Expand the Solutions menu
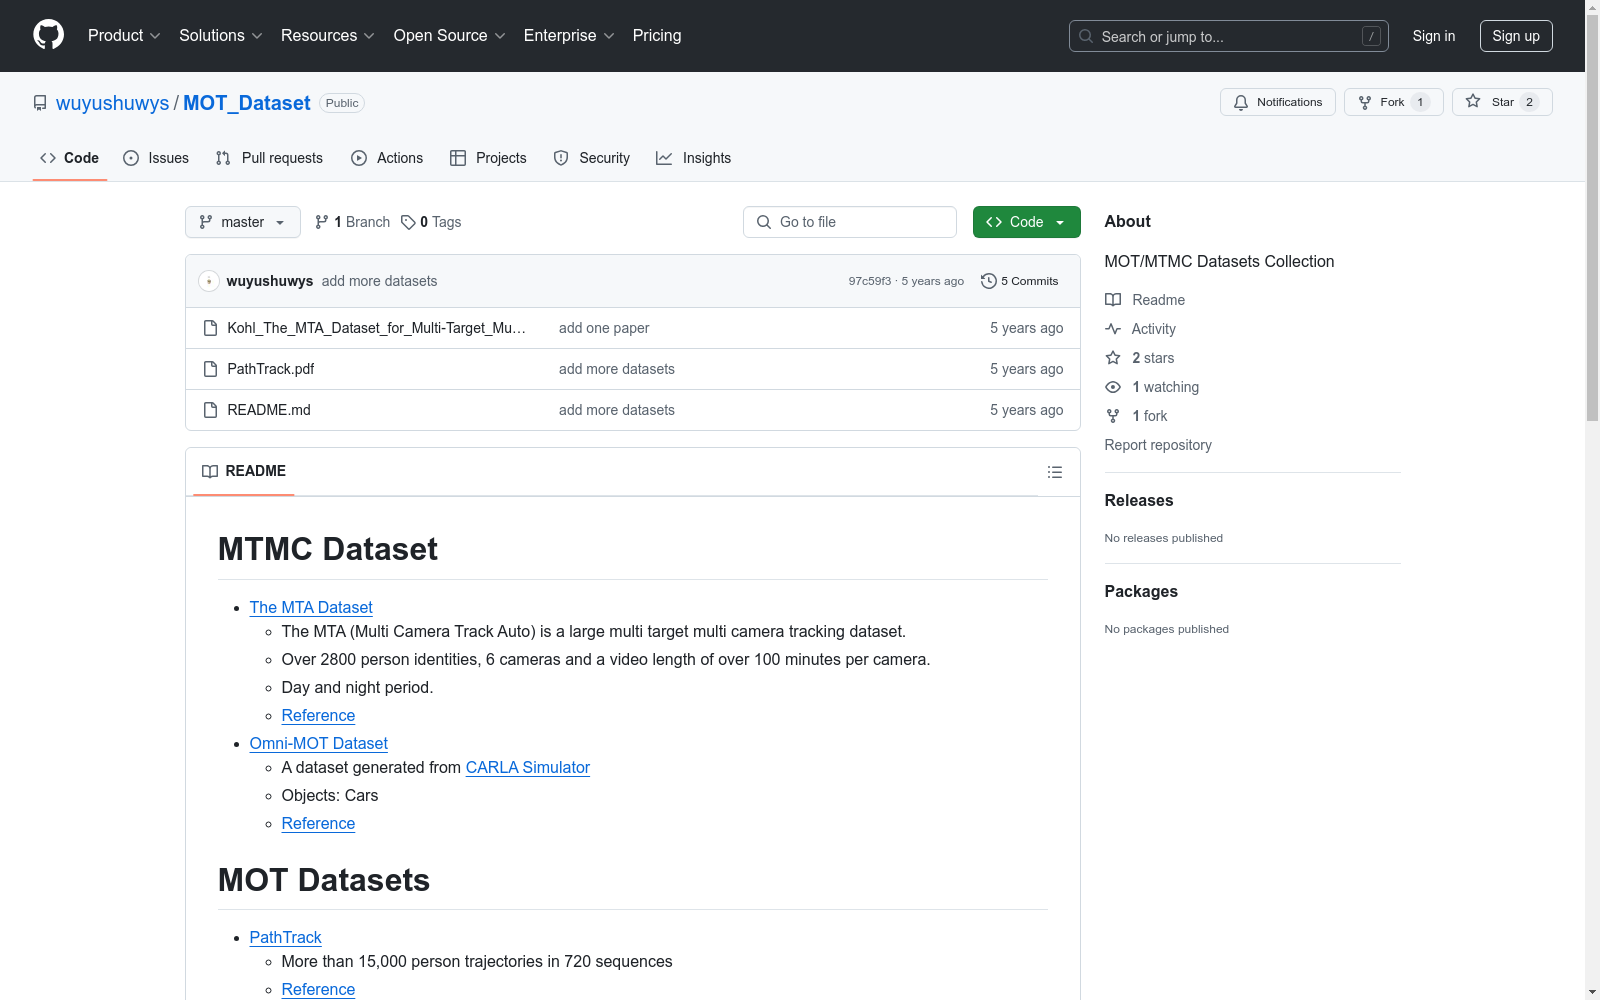1600x1000 pixels. click(221, 36)
